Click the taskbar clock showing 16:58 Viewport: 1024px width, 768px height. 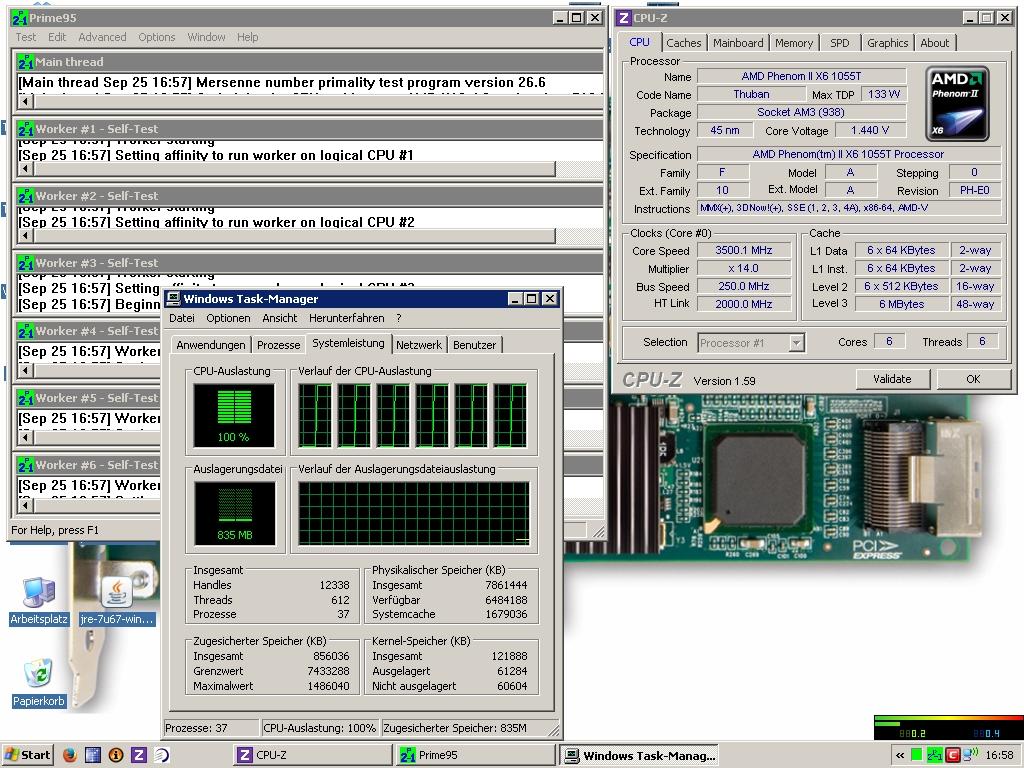[x=1000, y=755]
